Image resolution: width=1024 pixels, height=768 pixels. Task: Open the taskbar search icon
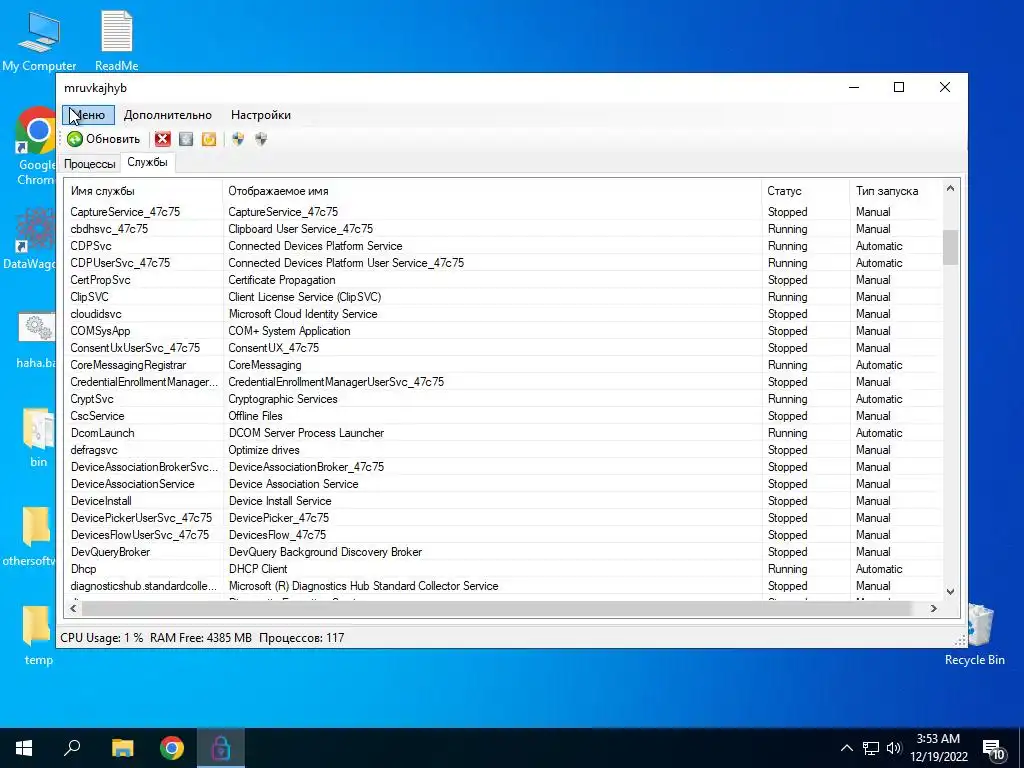coord(72,748)
